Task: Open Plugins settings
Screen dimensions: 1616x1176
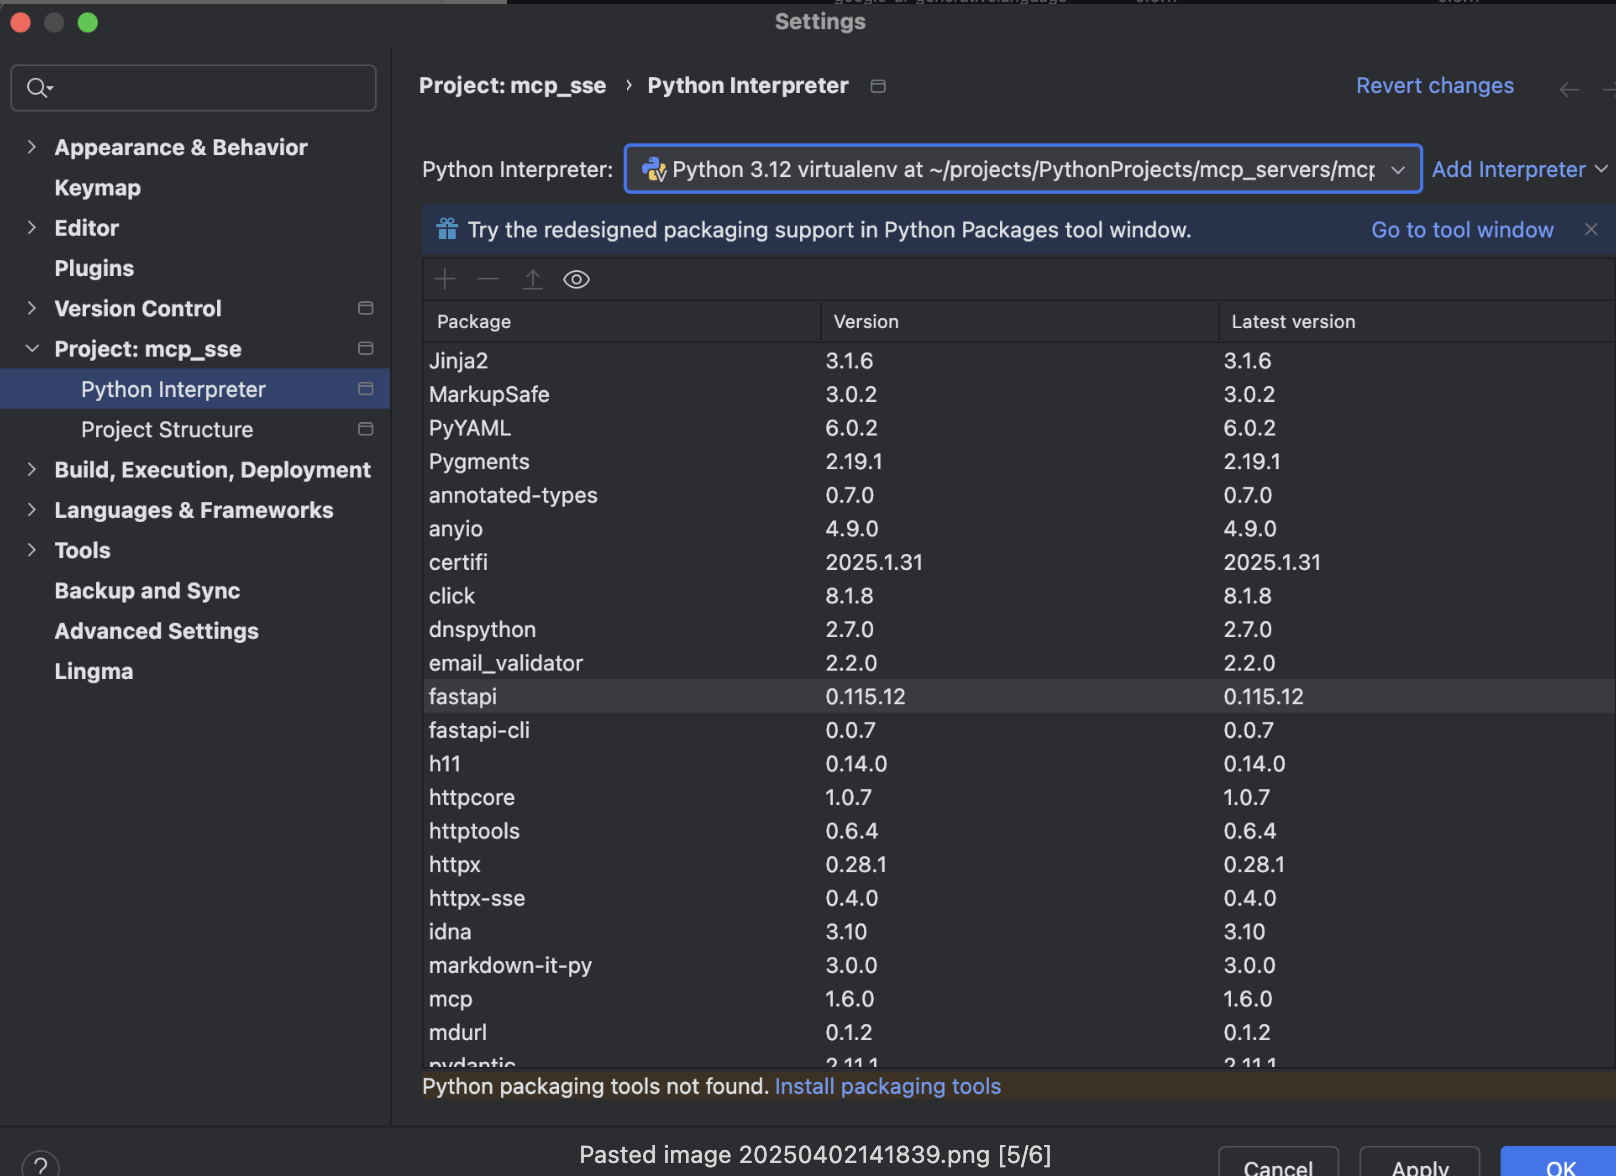Action: (94, 268)
